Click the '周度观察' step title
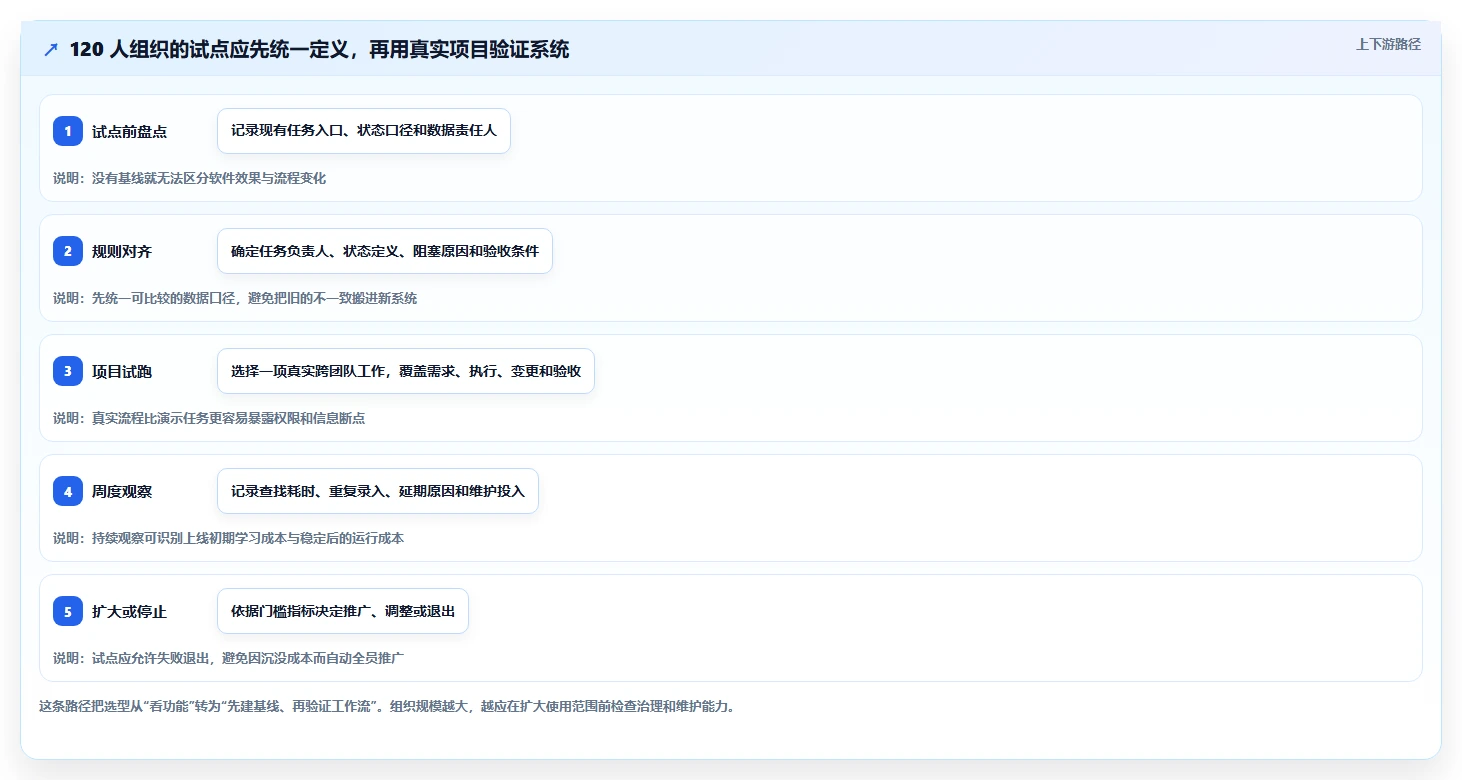 coord(122,492)
